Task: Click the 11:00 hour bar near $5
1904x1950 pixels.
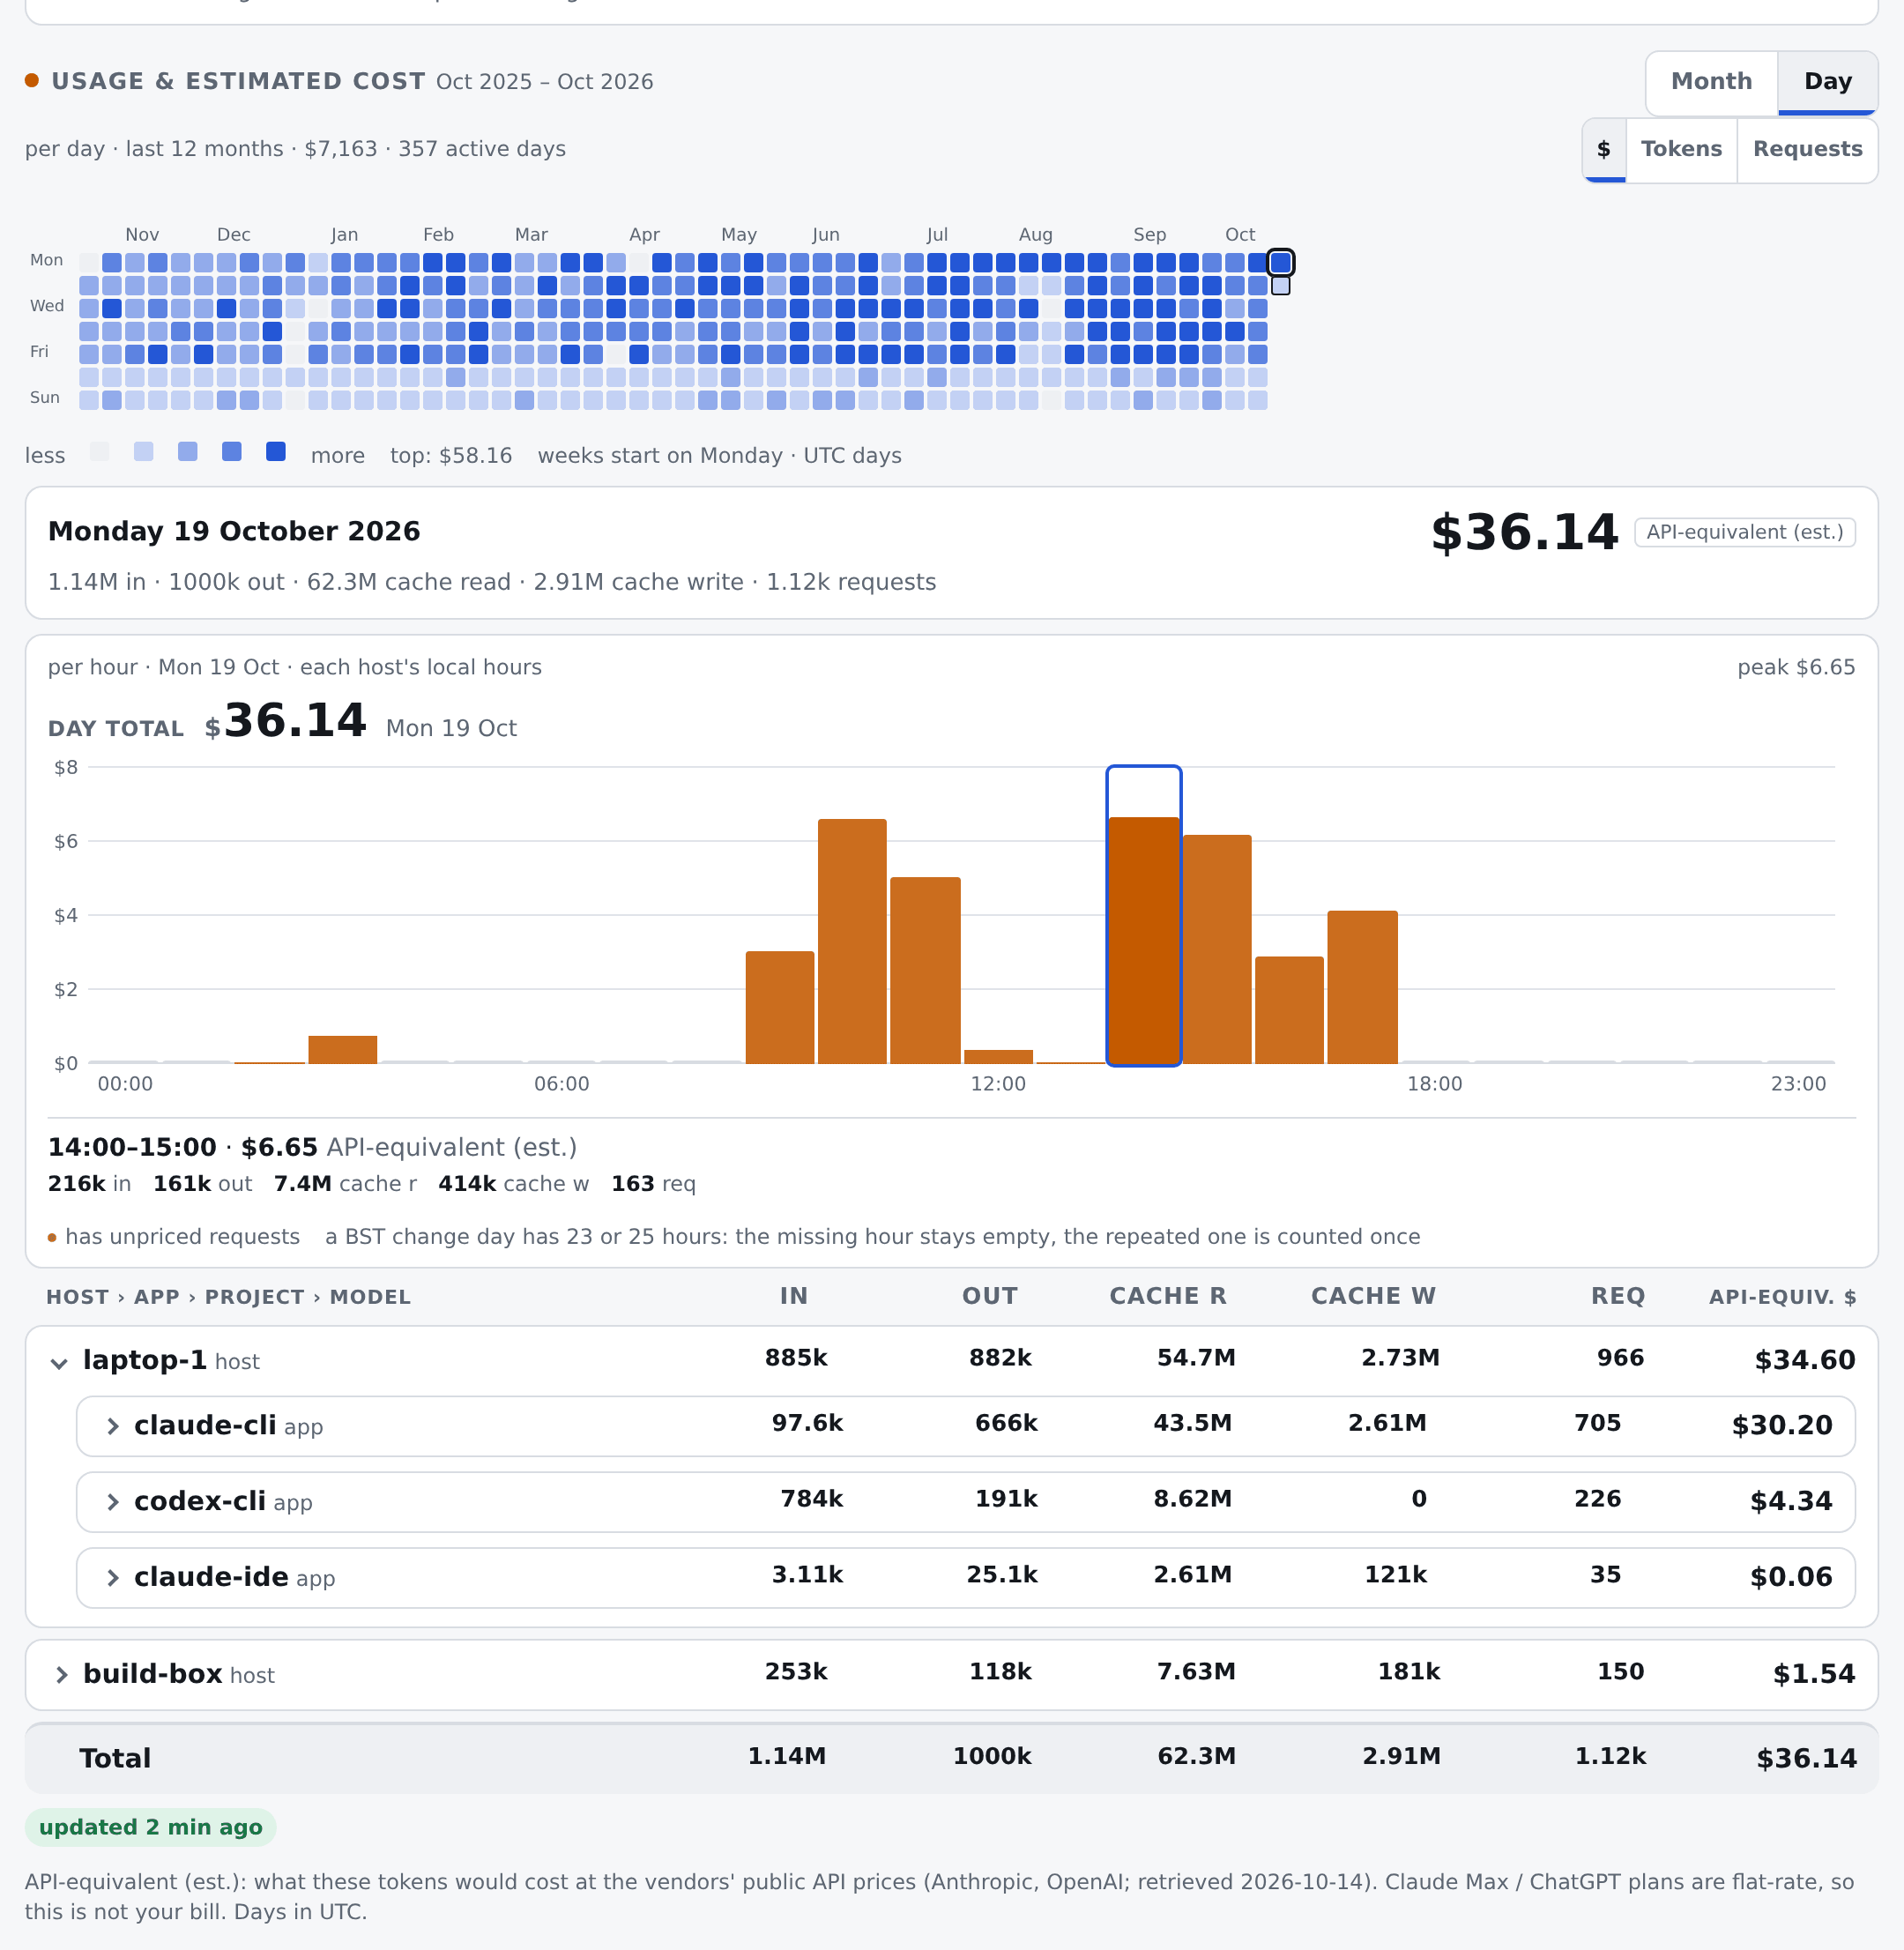Action: pyautogui.click(x=925, y=970)
